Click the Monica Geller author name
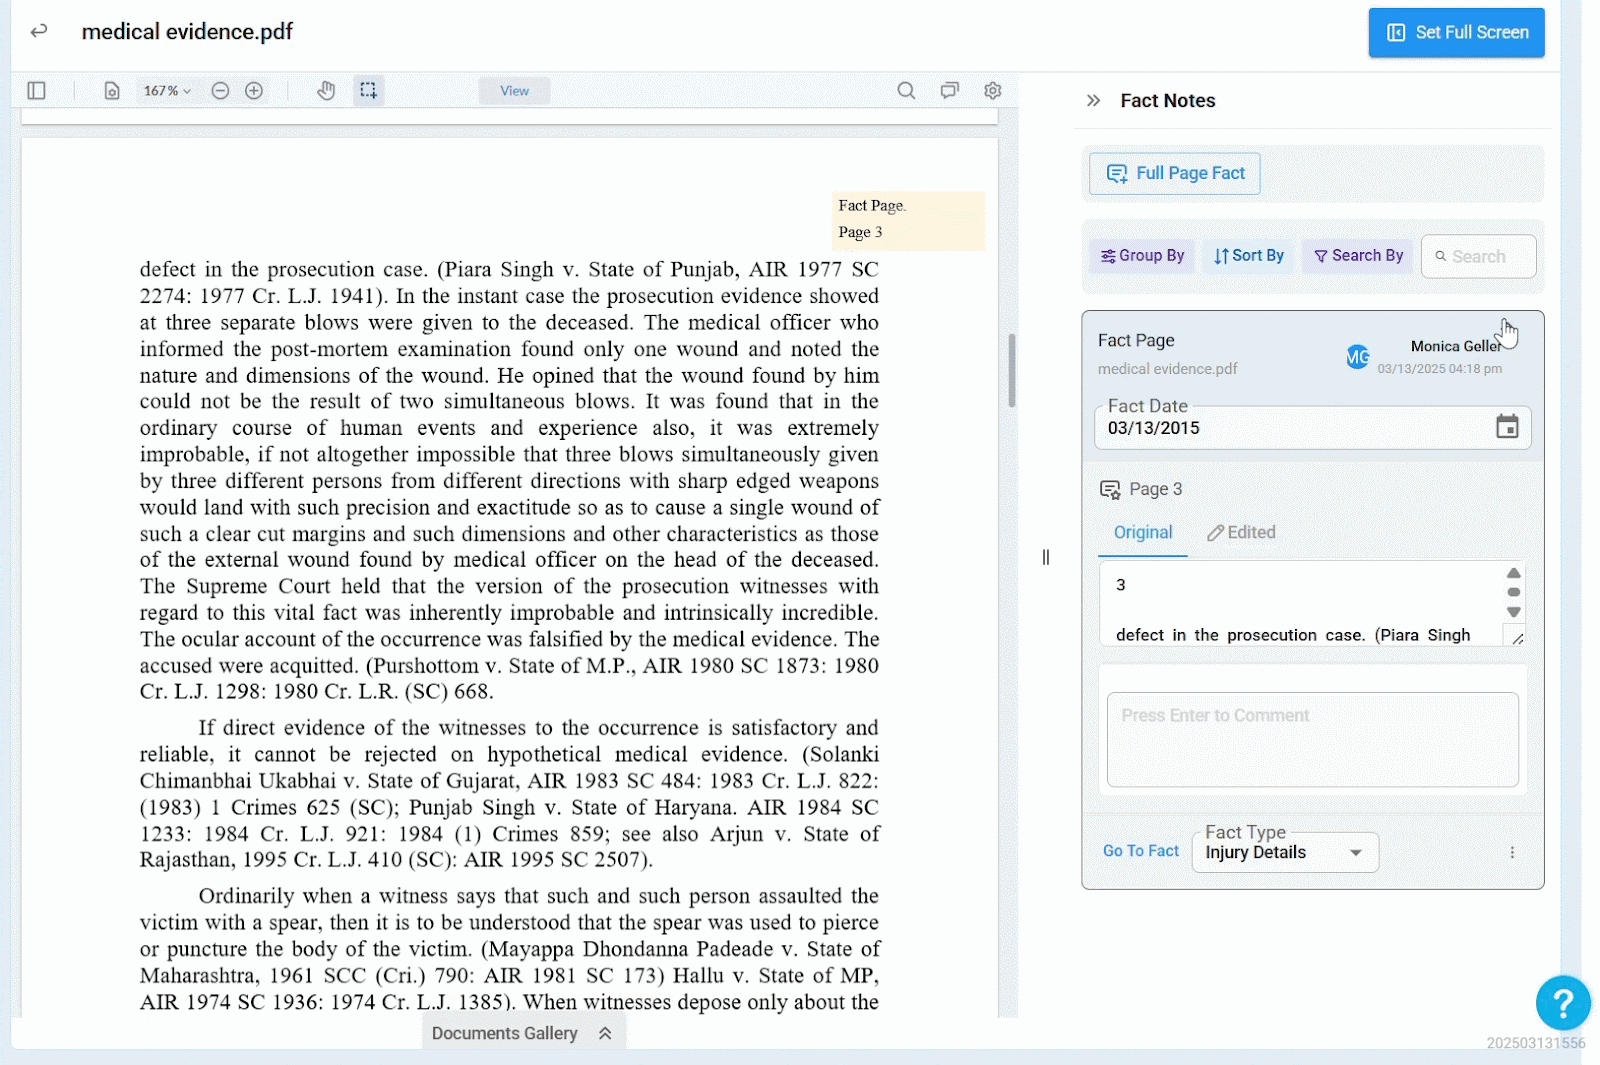Screen dimensions: 1600x1065 (1456, 346)
